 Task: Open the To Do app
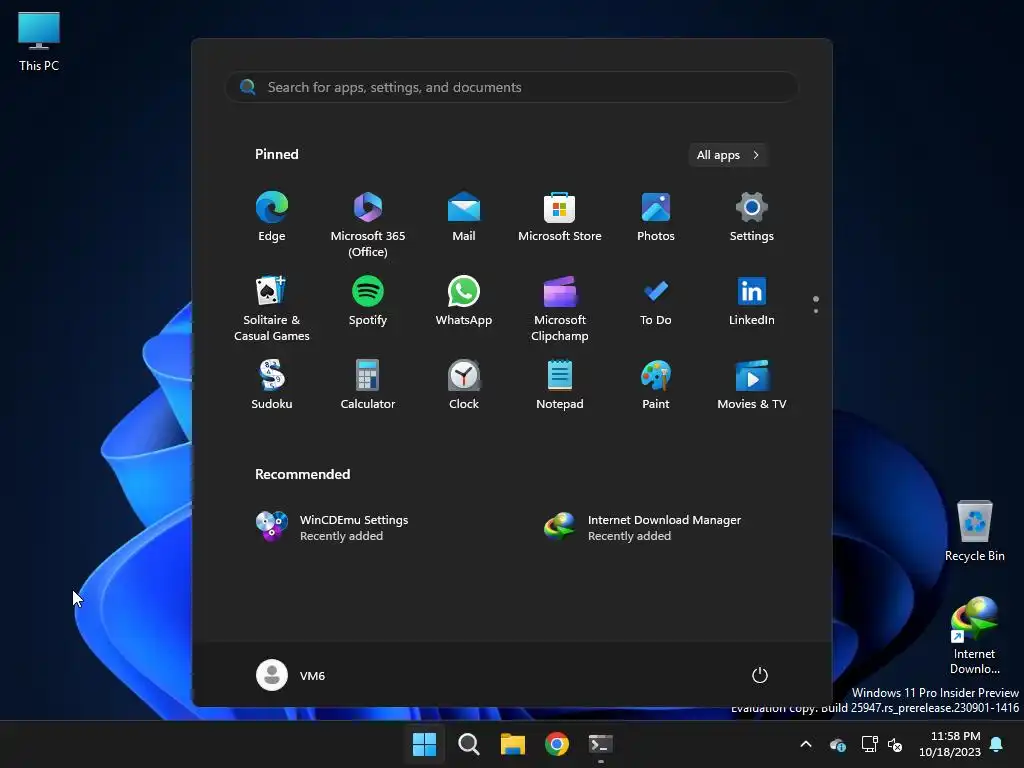click(656, 302)
